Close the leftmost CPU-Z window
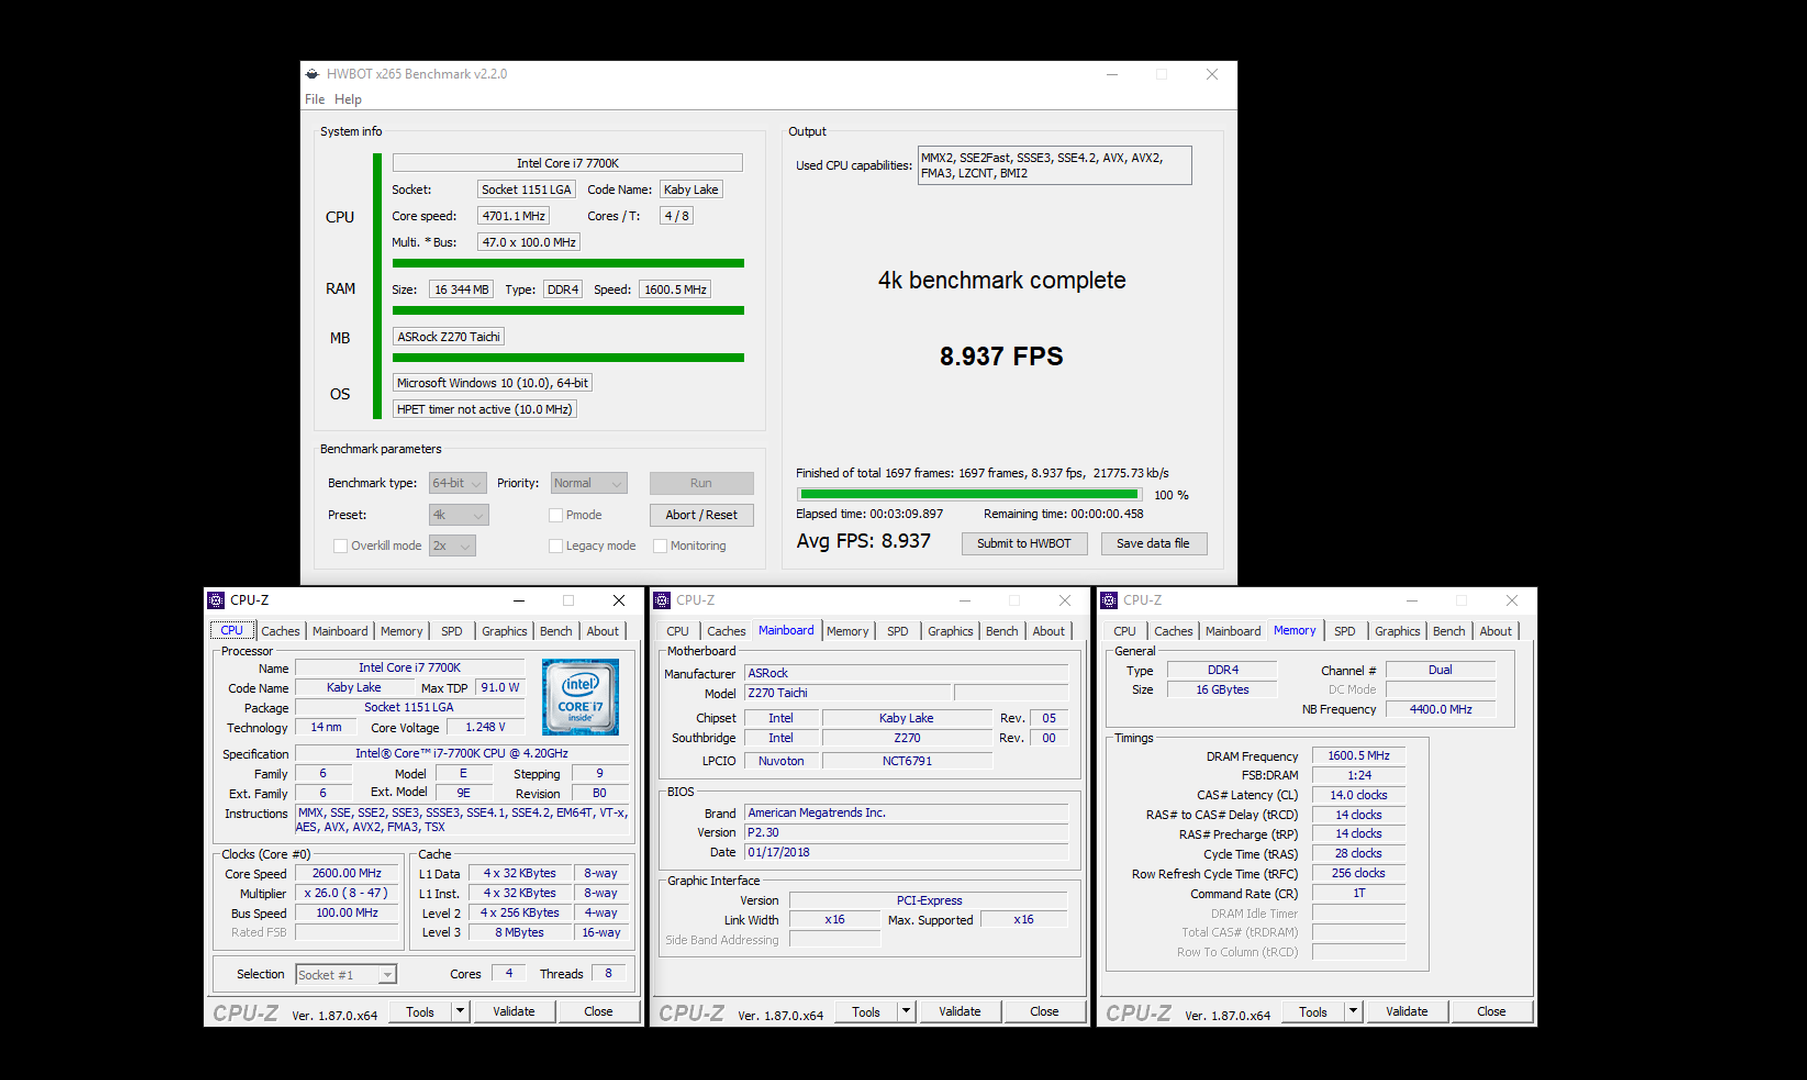The height and width of the screenshot is (1080, 1807). tap(619, 600)
